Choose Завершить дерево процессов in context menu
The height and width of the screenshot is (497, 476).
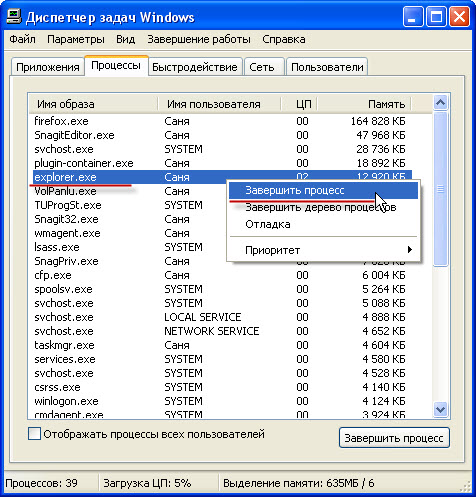(323, 207)
